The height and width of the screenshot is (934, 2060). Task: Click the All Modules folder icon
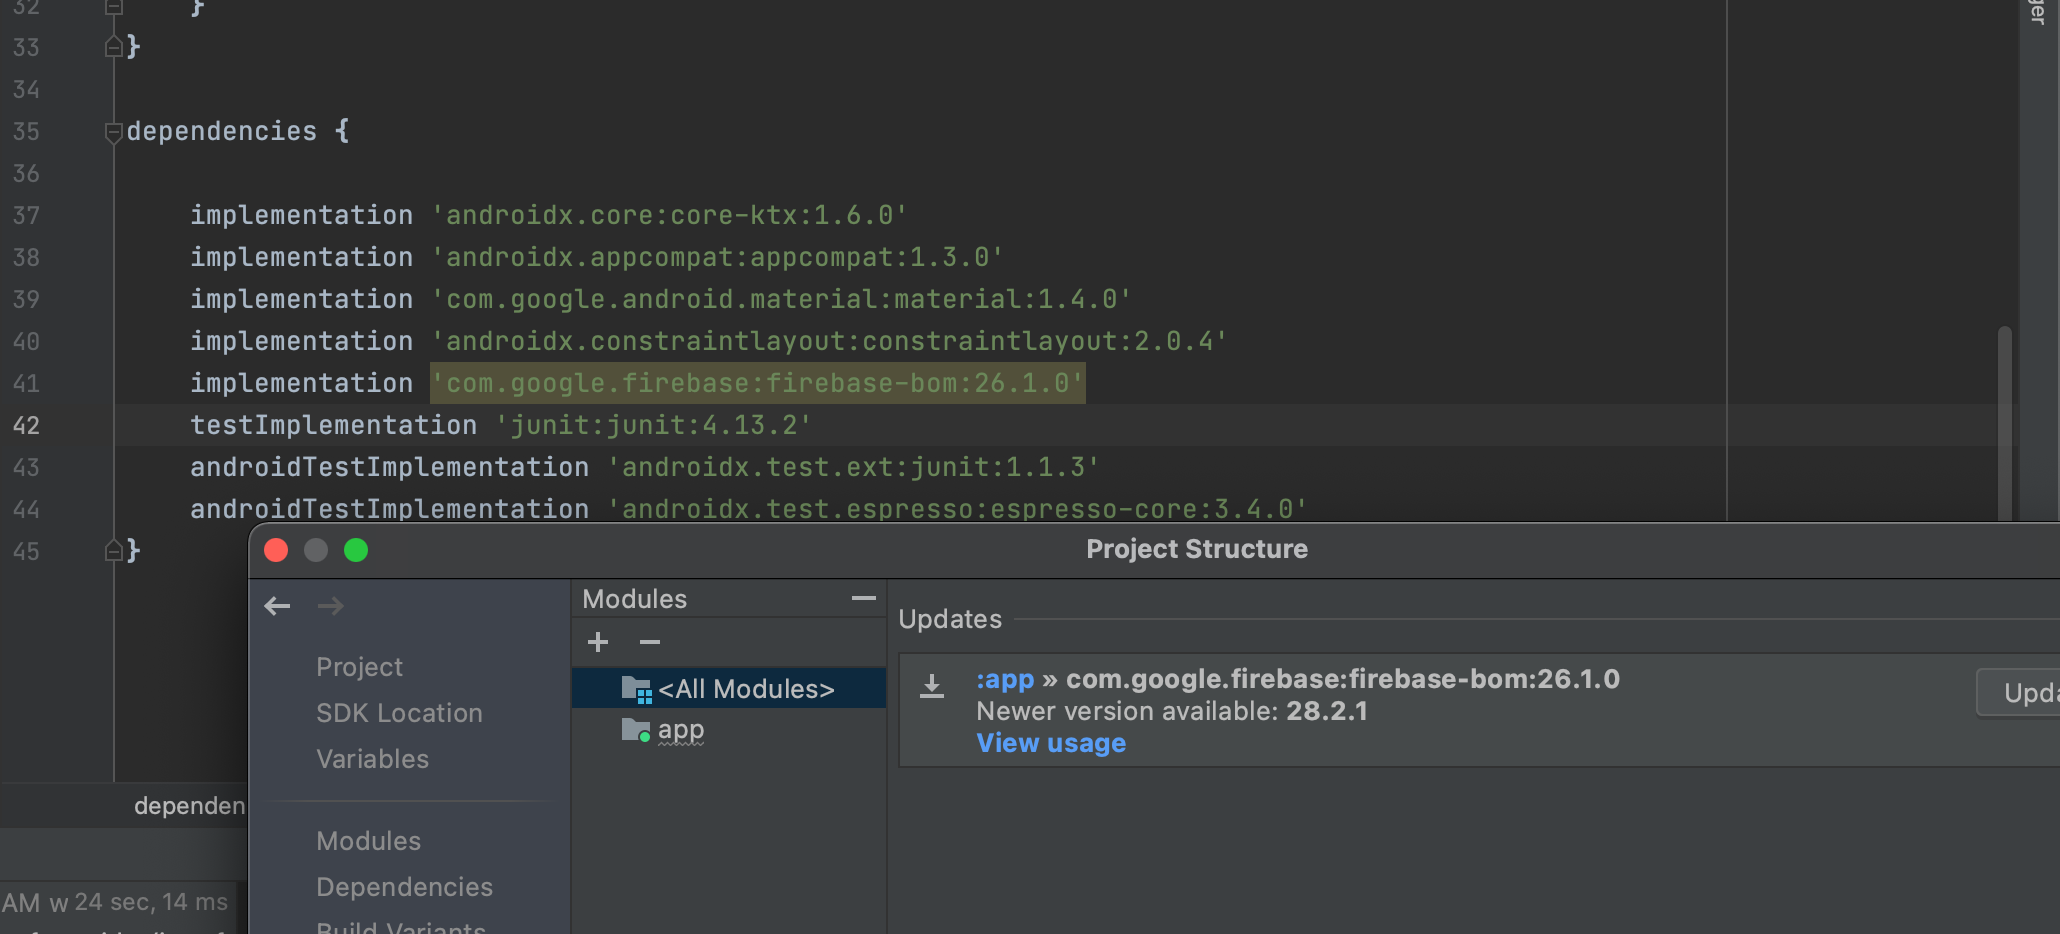point(636,689)
